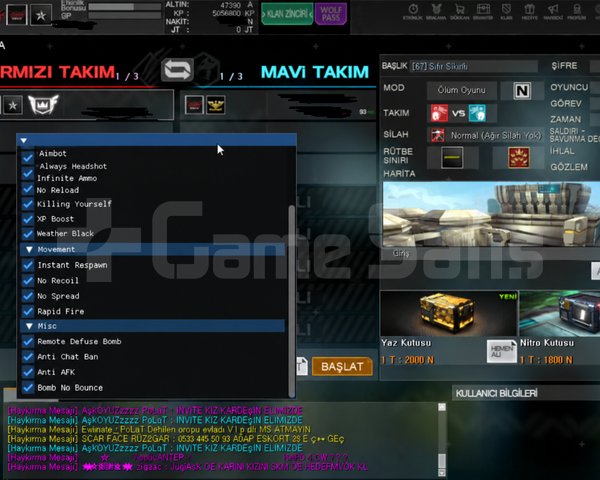The width and height of the screenshot is (600, 480).
Task: Click the team swap arrows icon
Action: click(177, 70)
